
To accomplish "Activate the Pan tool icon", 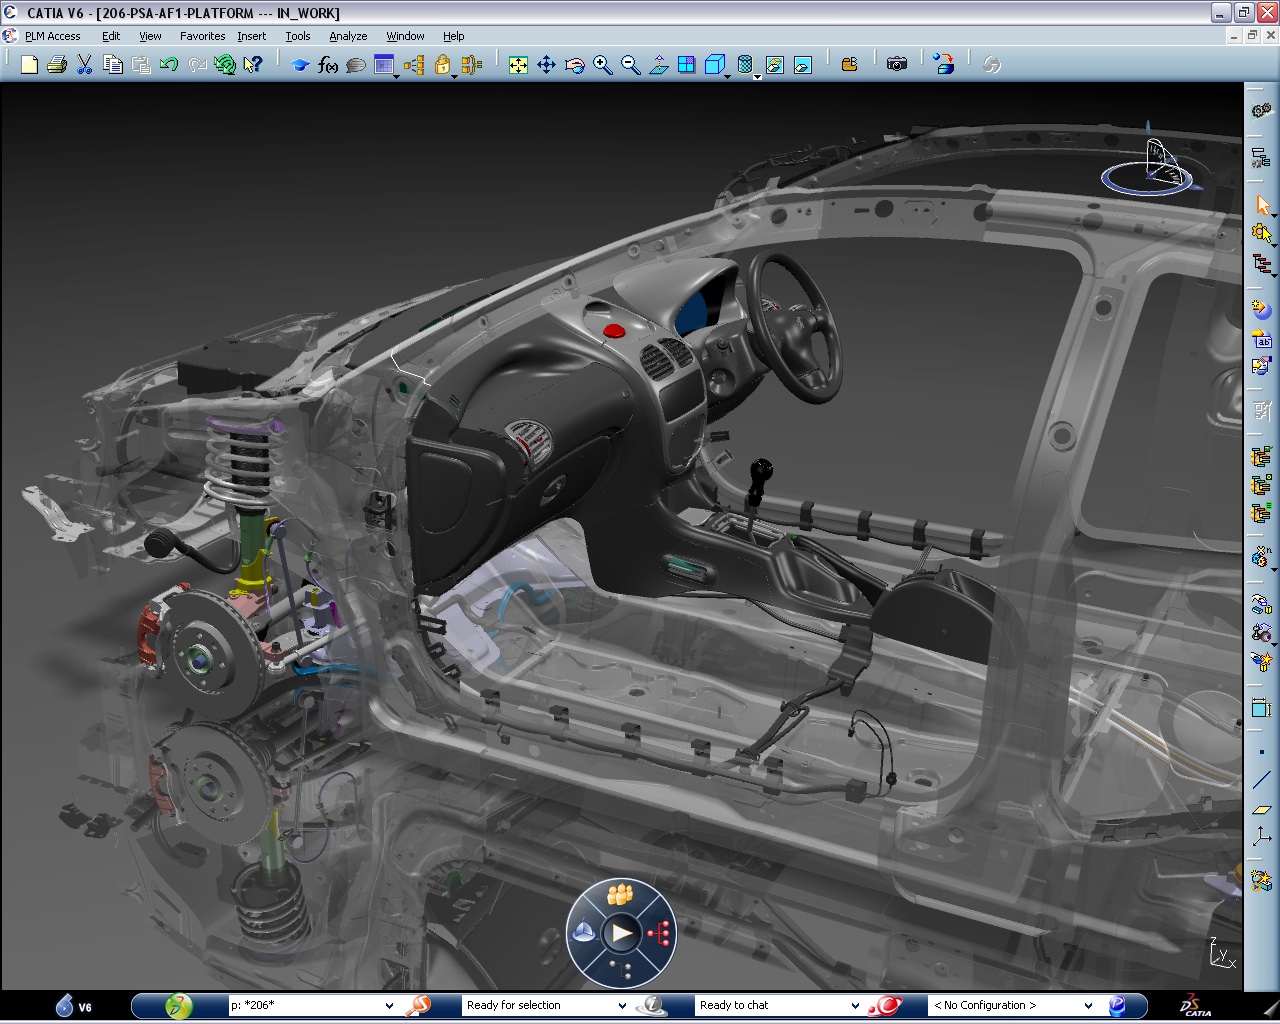I will click(x=546, y=65).
